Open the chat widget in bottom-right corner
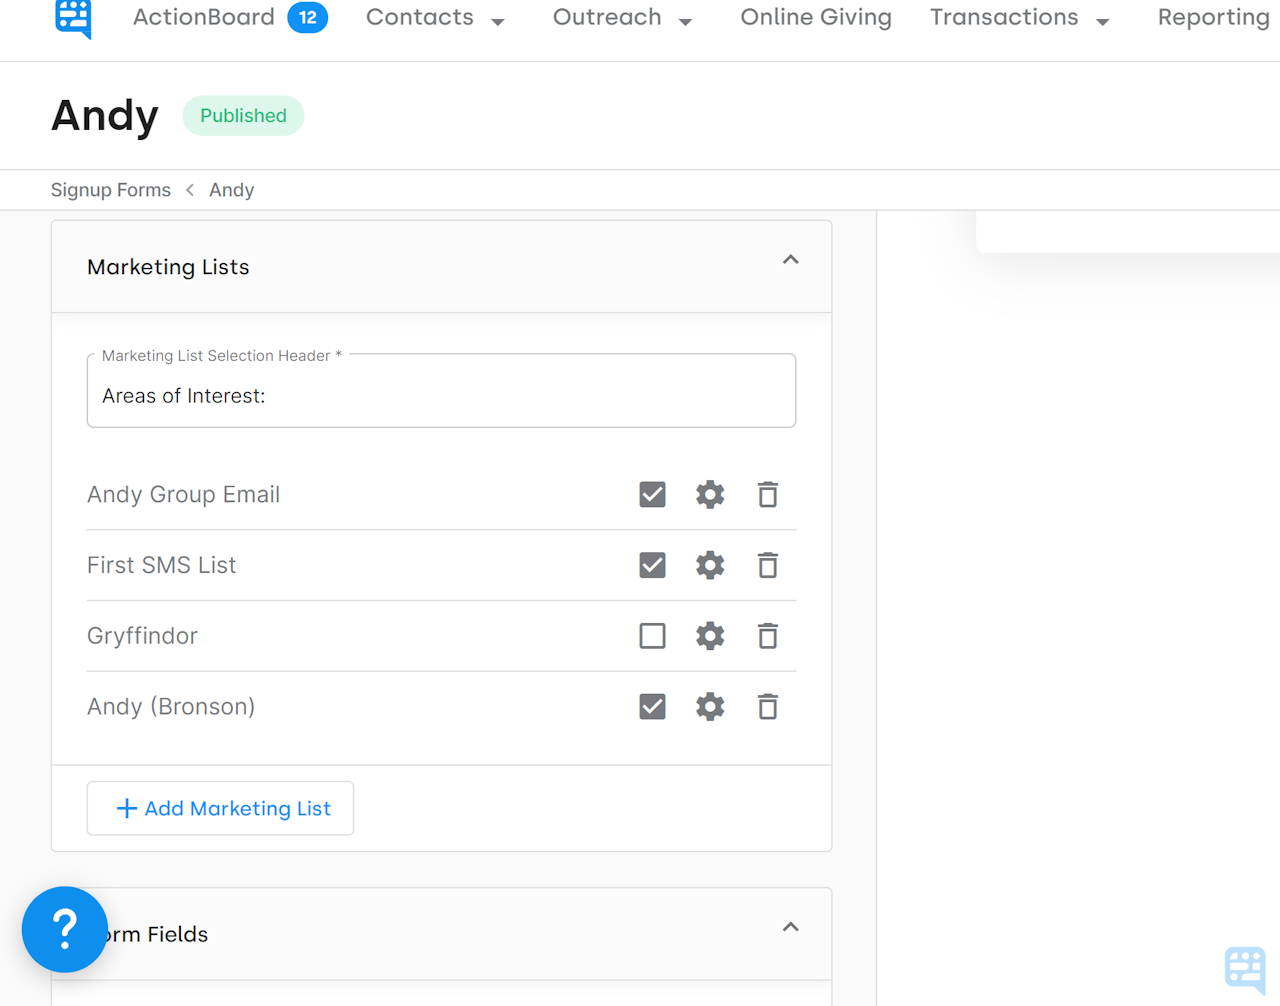Viewport: 1280px width, 1006px height. [x=1245, y=969]
